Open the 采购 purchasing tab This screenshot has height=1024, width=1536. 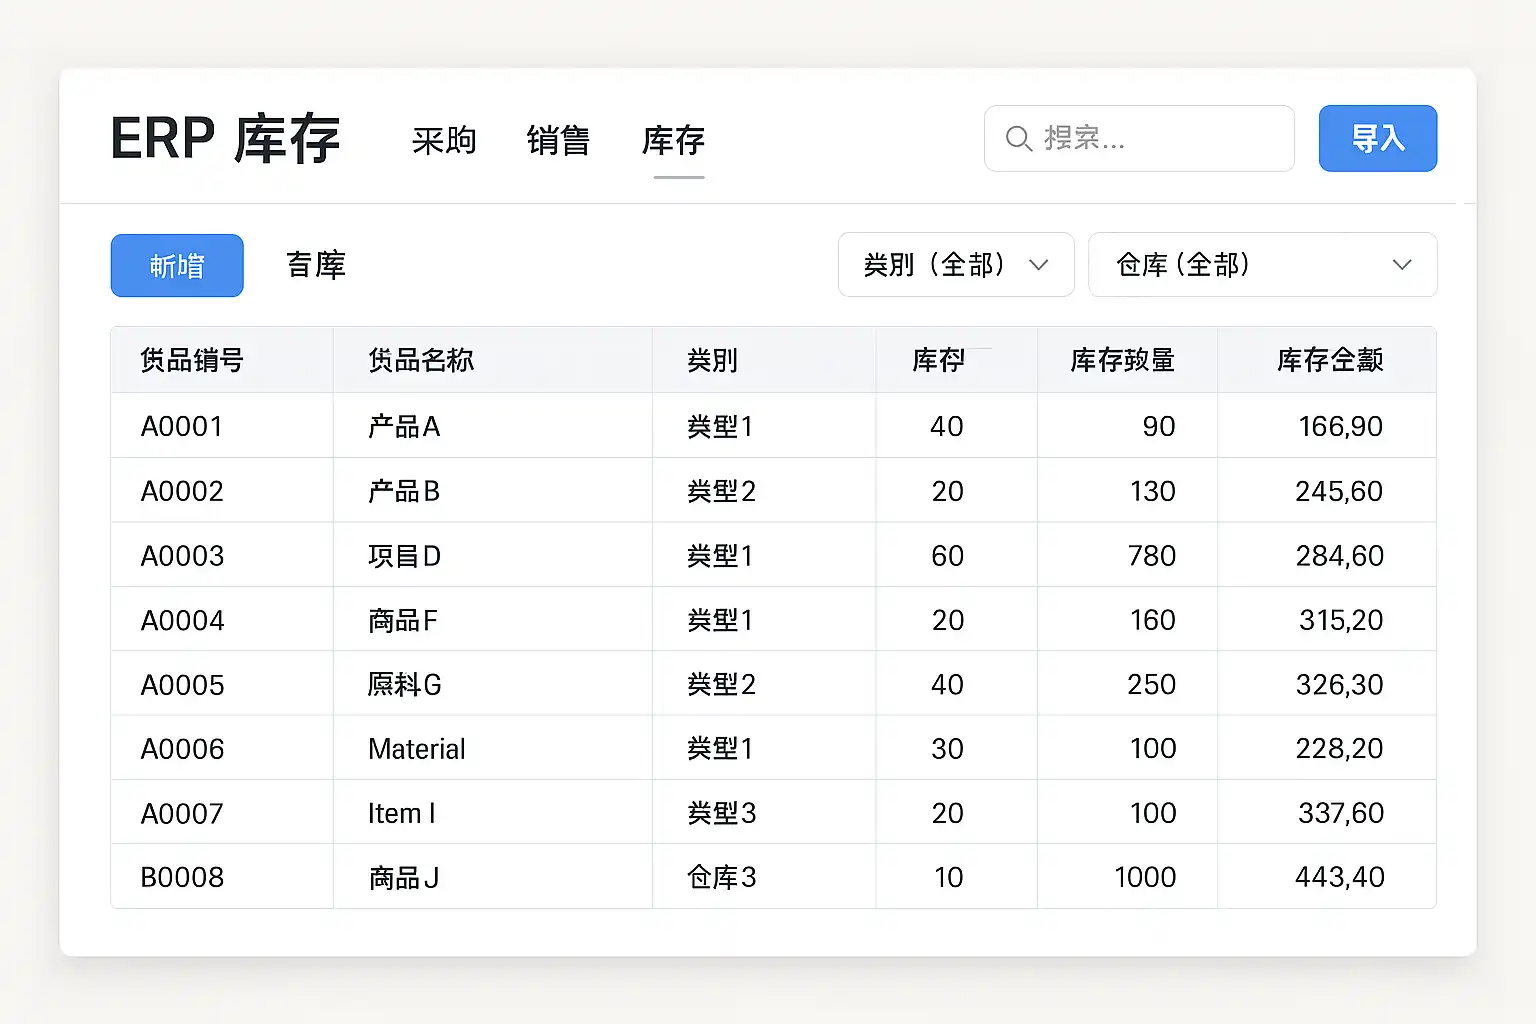444,141
